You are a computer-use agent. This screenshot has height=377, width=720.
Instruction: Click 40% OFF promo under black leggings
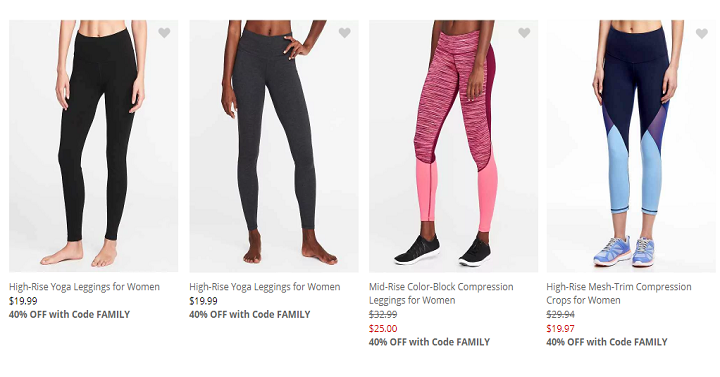tap(69, 315)
